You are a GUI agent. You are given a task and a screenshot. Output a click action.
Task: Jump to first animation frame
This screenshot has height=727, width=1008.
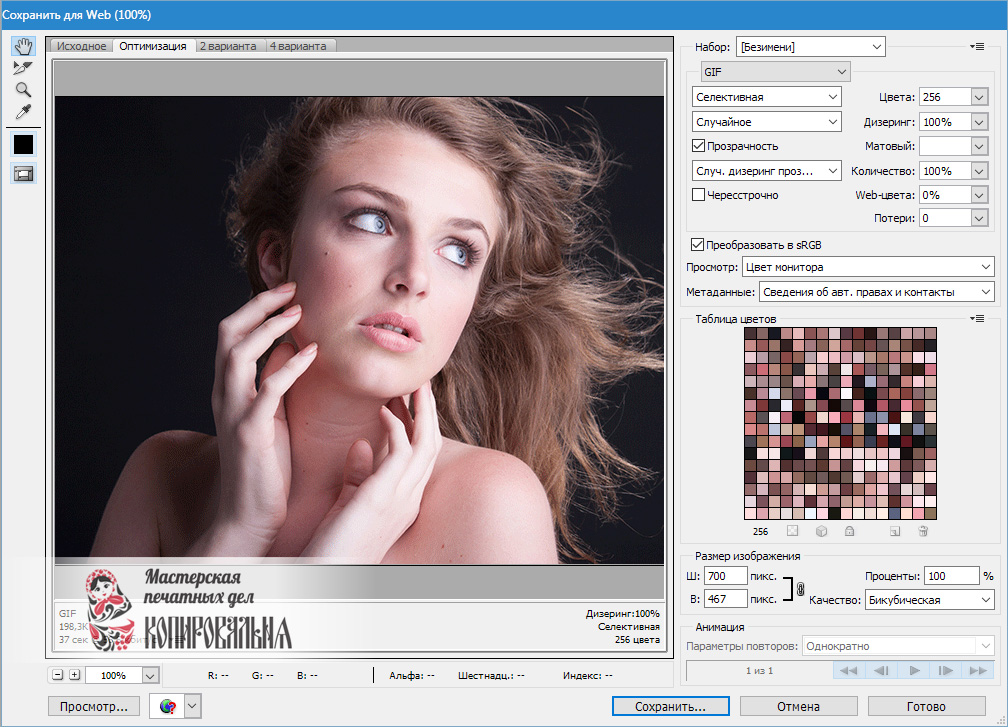[849, 670]
